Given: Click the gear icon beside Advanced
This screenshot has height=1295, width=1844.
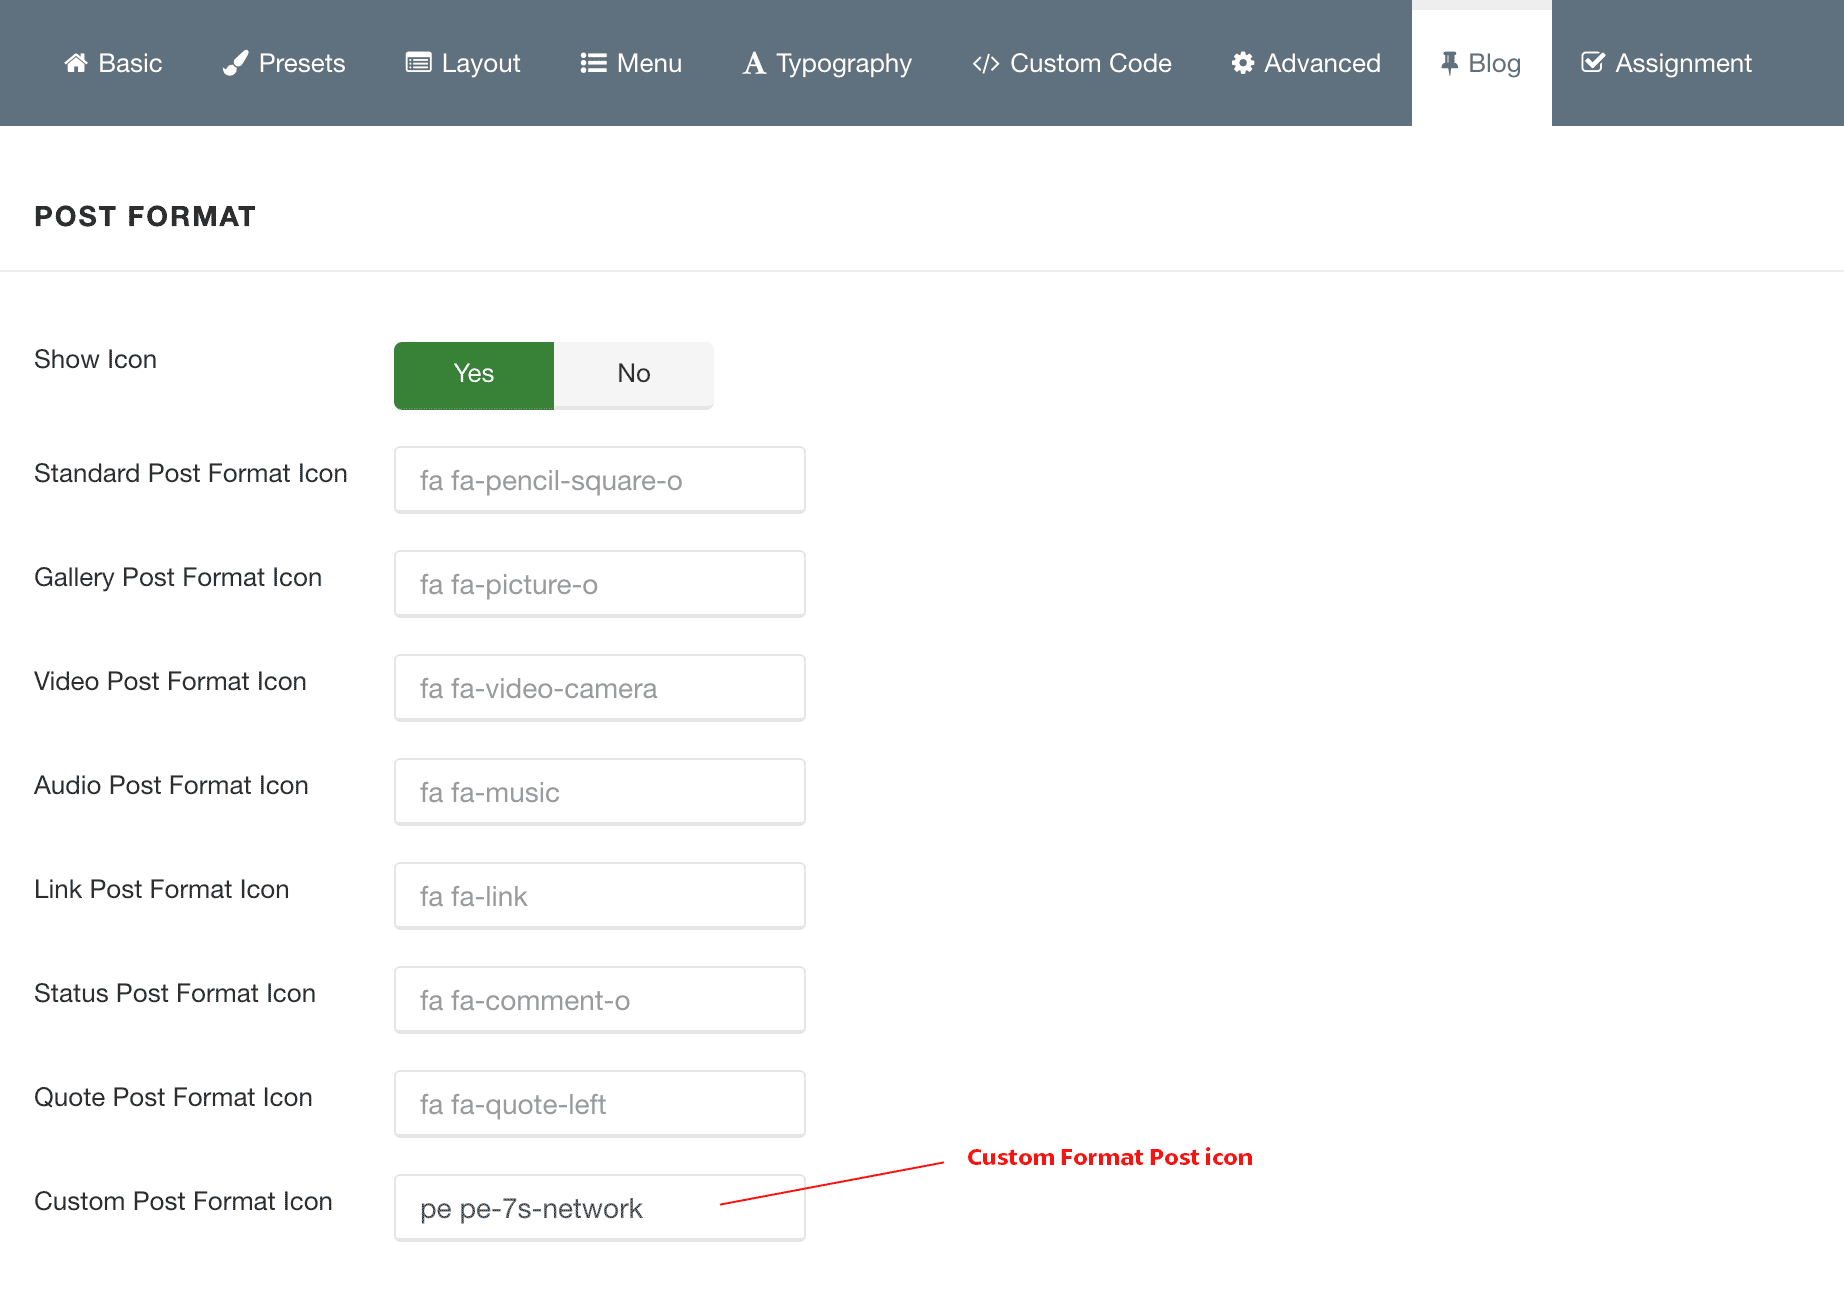Looking at the screenshot, I should (1242, 63).
